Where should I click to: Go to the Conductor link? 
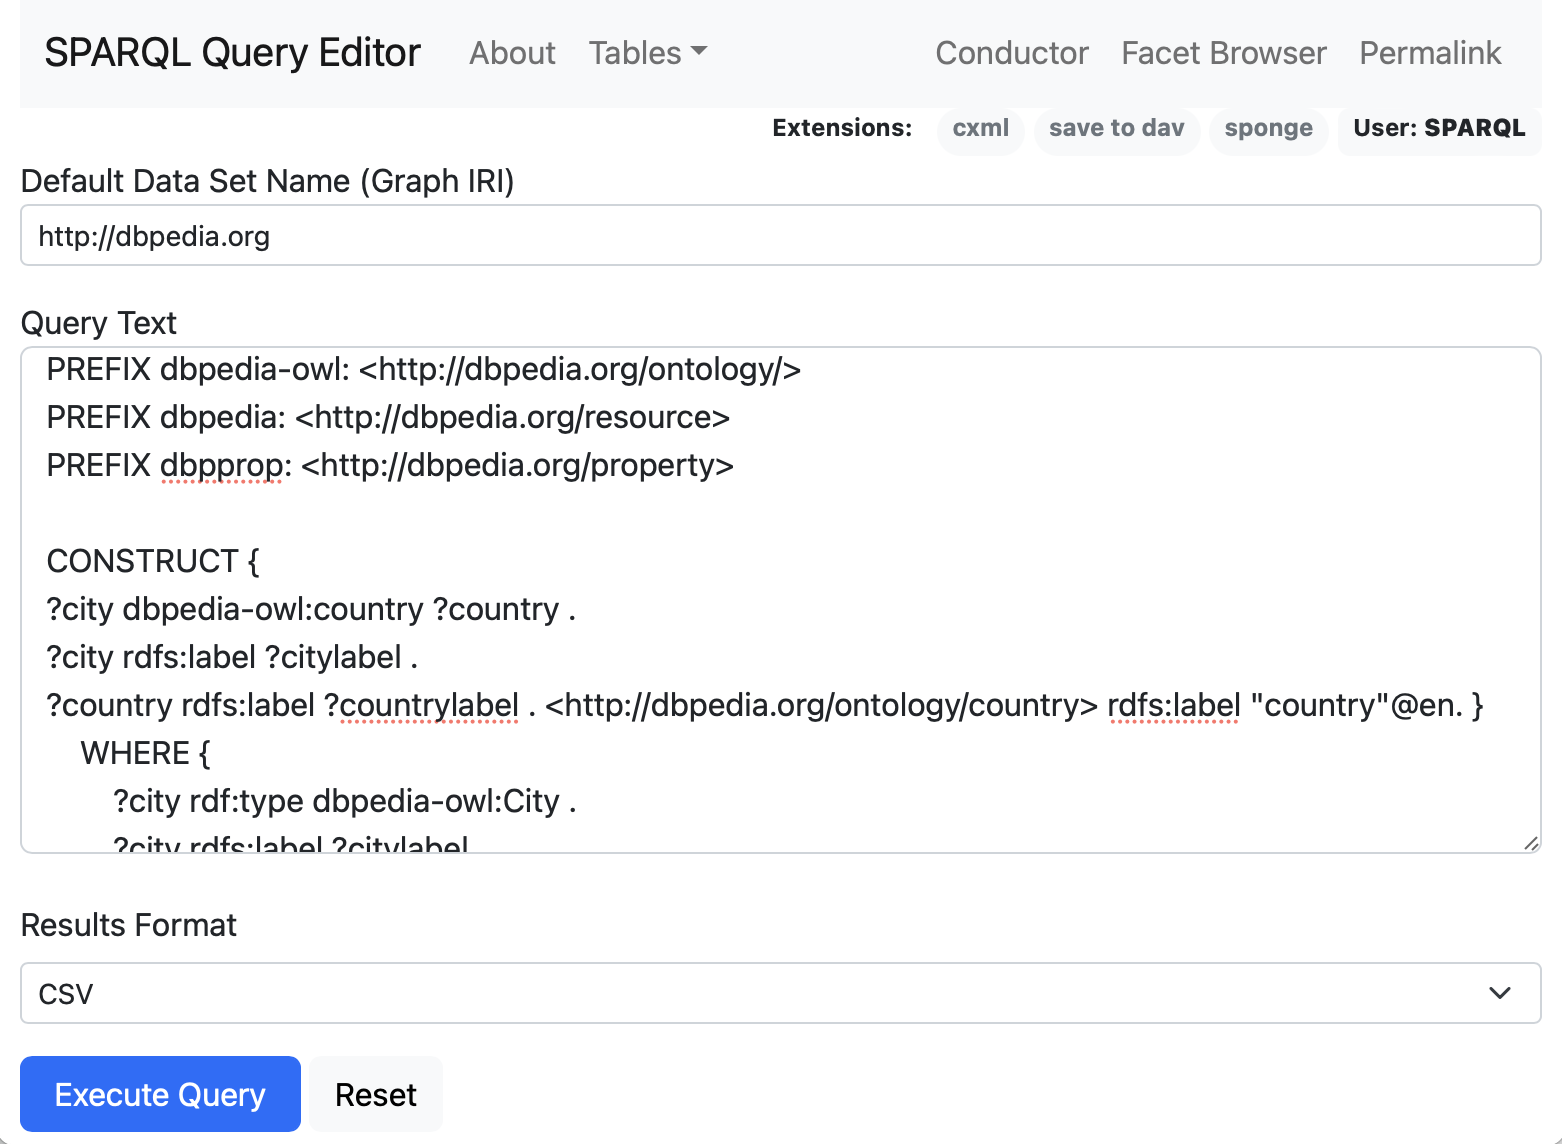[x=1011, y=53]
